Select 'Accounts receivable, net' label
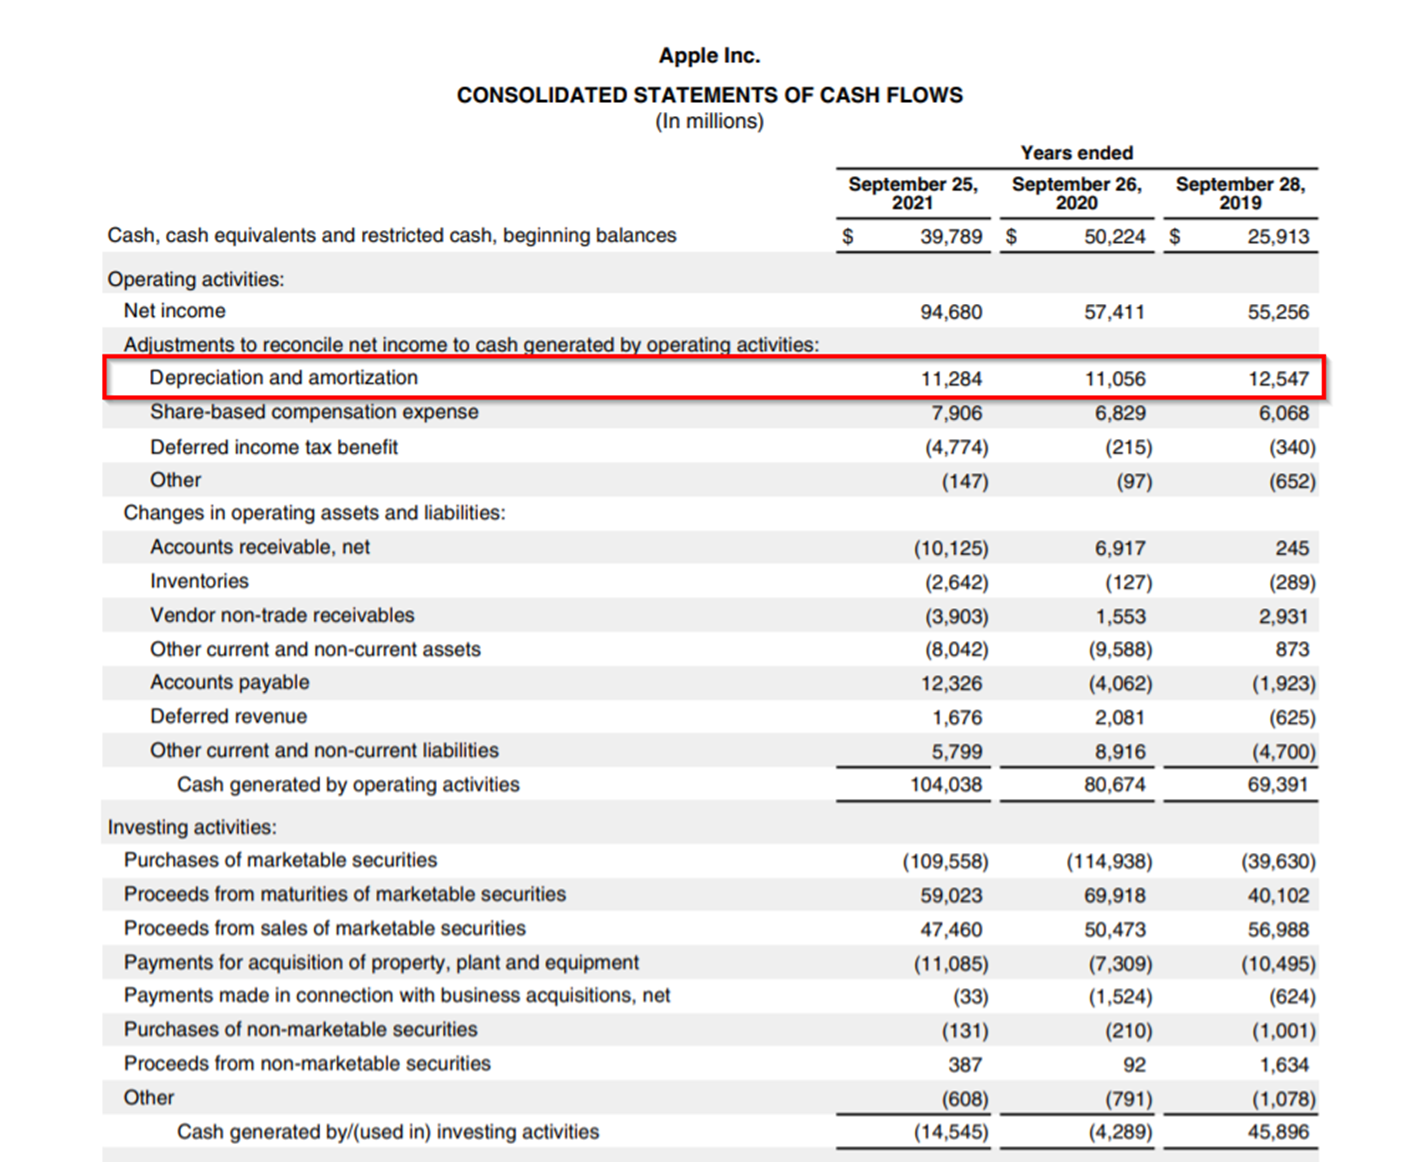The image size is (1417, 1162). tap(260, 547)
